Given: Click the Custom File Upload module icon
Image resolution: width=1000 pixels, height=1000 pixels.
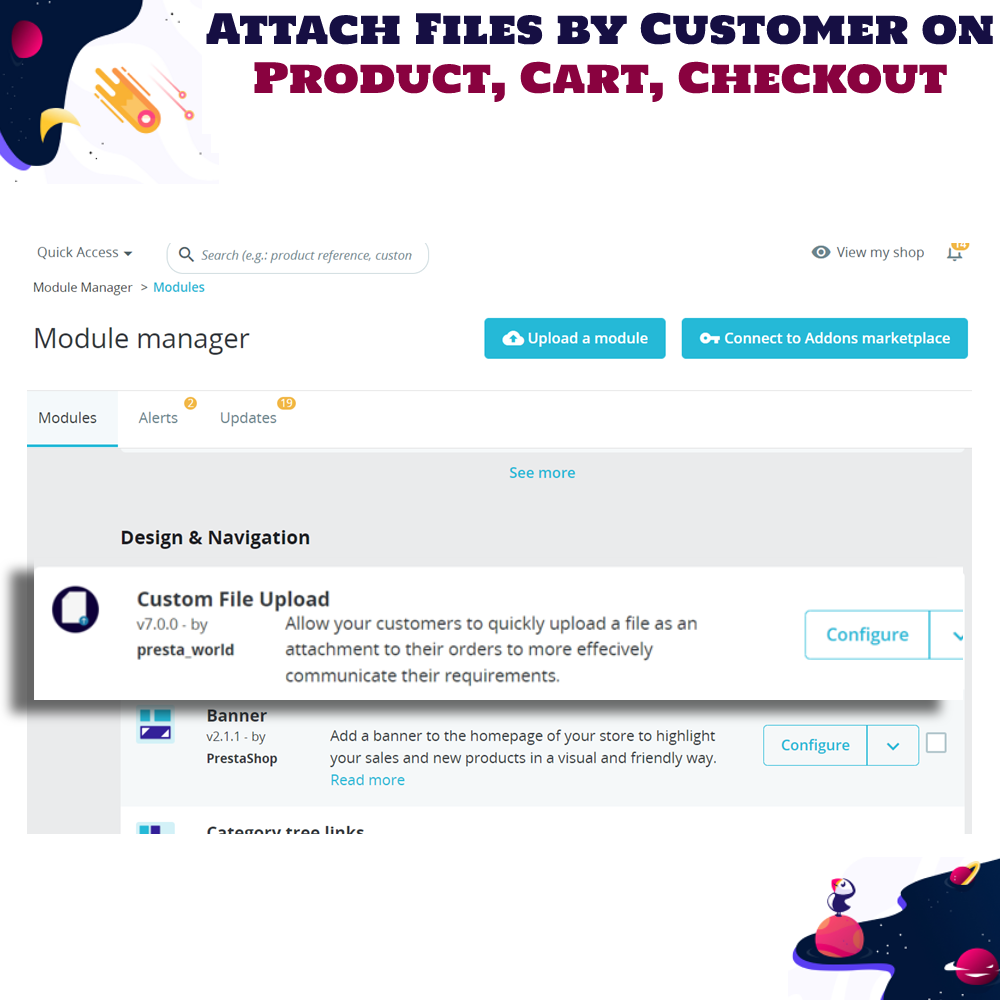Looking at the screenshot, I should pyautogui.click(x=75, y=609).
